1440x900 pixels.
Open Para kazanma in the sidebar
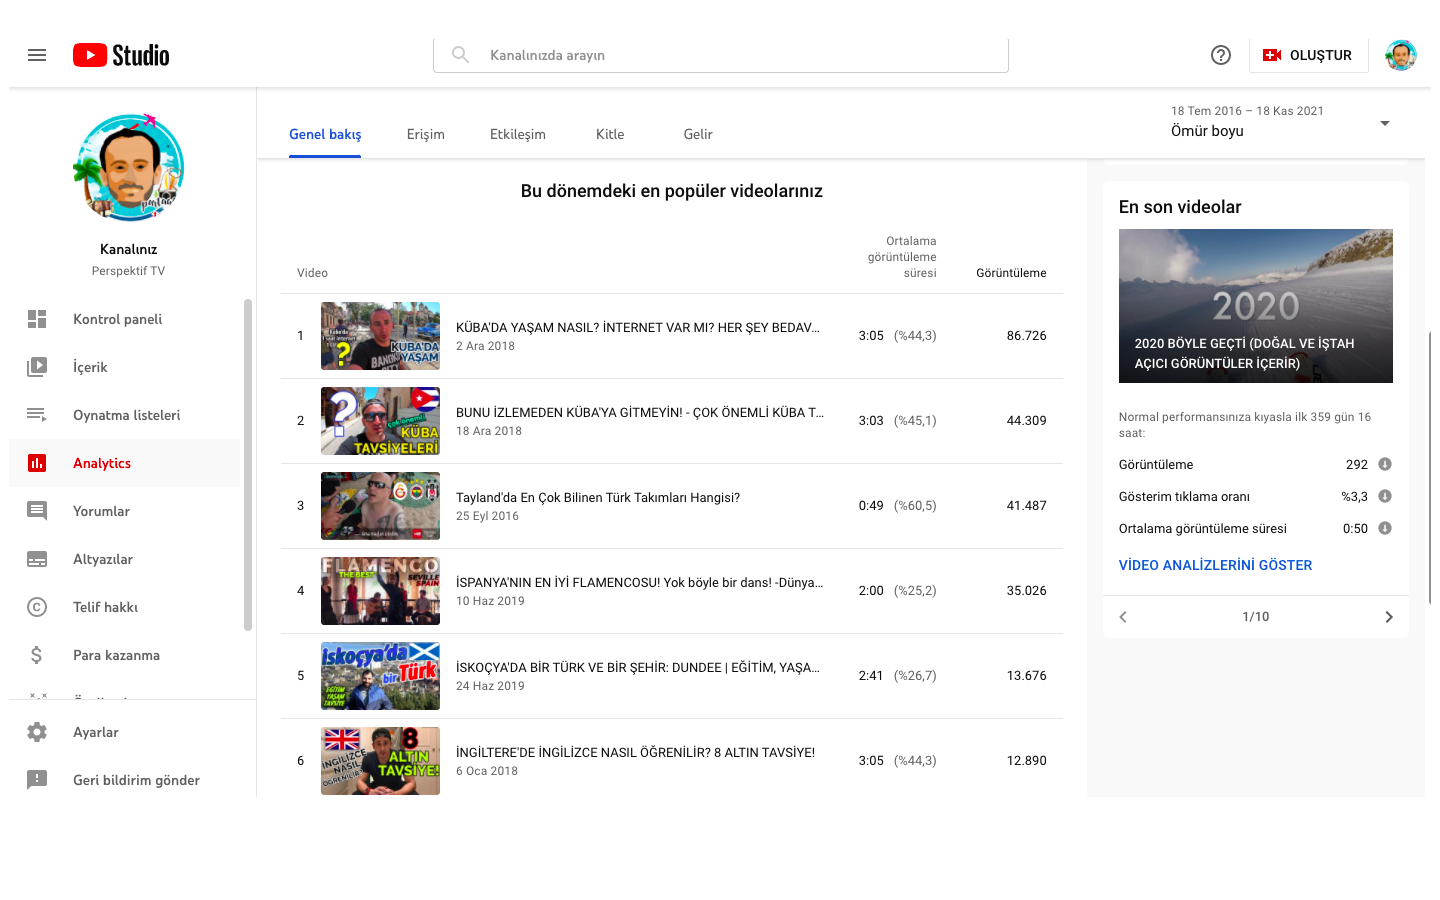coord(125,655)
